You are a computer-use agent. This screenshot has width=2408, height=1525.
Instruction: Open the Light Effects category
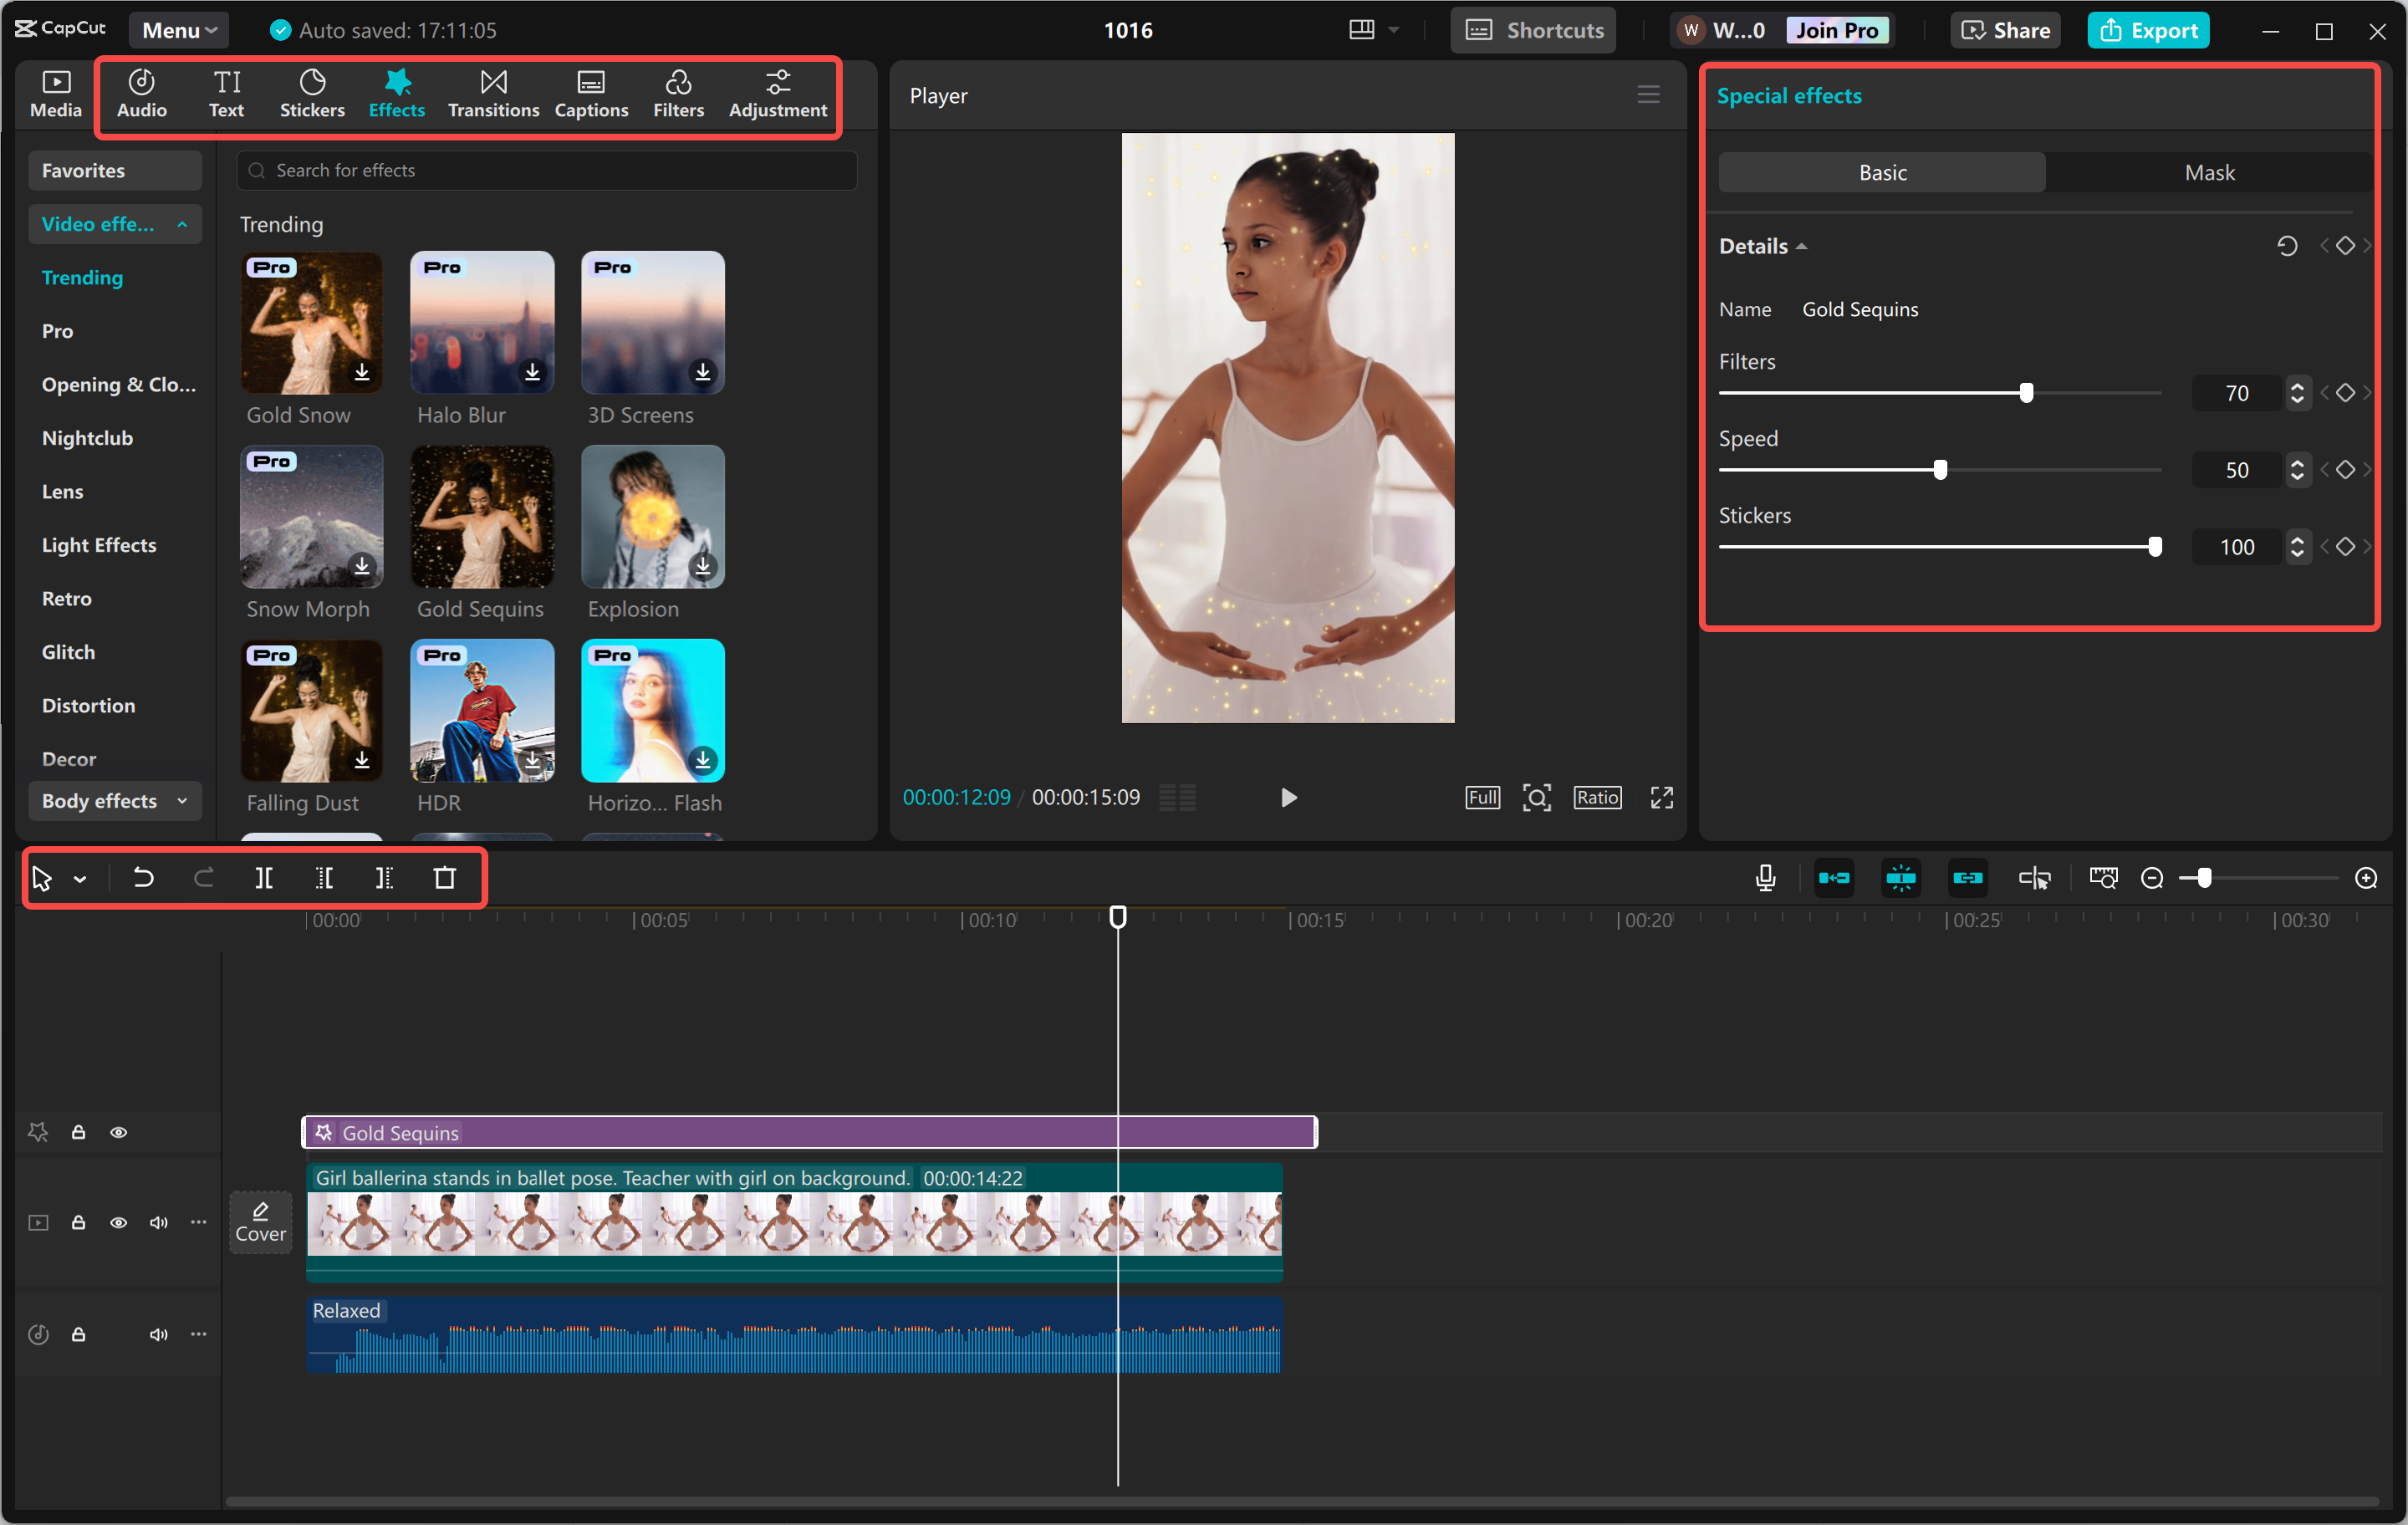click(99, 545)
